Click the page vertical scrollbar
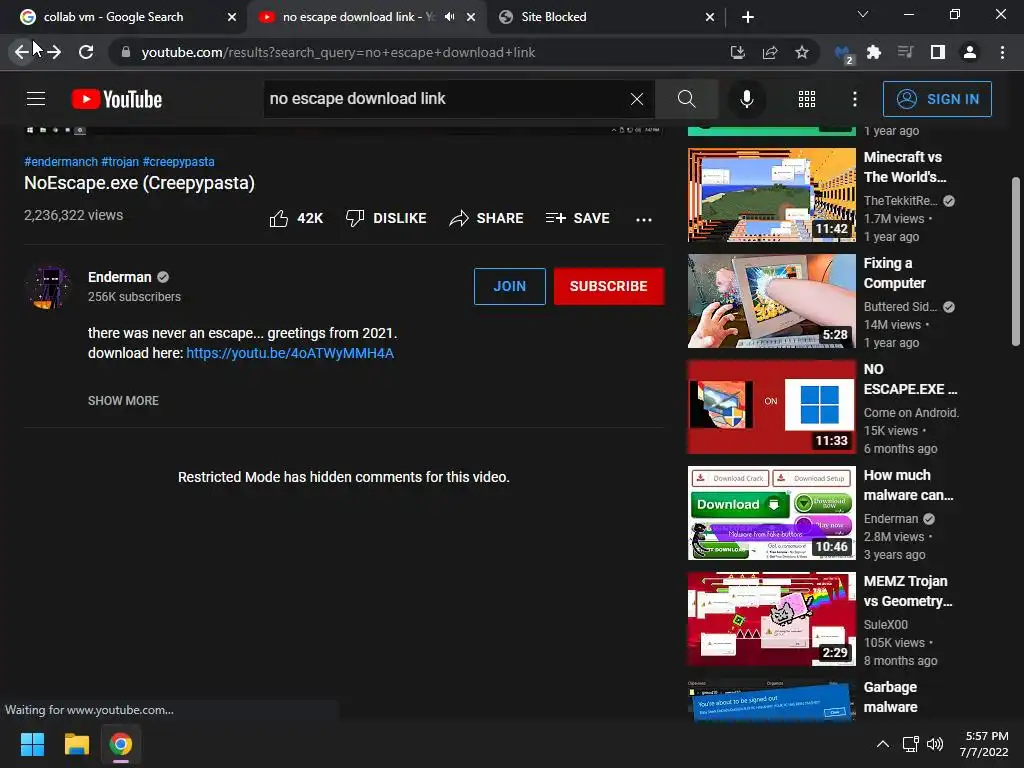 tap(1016, 261)
